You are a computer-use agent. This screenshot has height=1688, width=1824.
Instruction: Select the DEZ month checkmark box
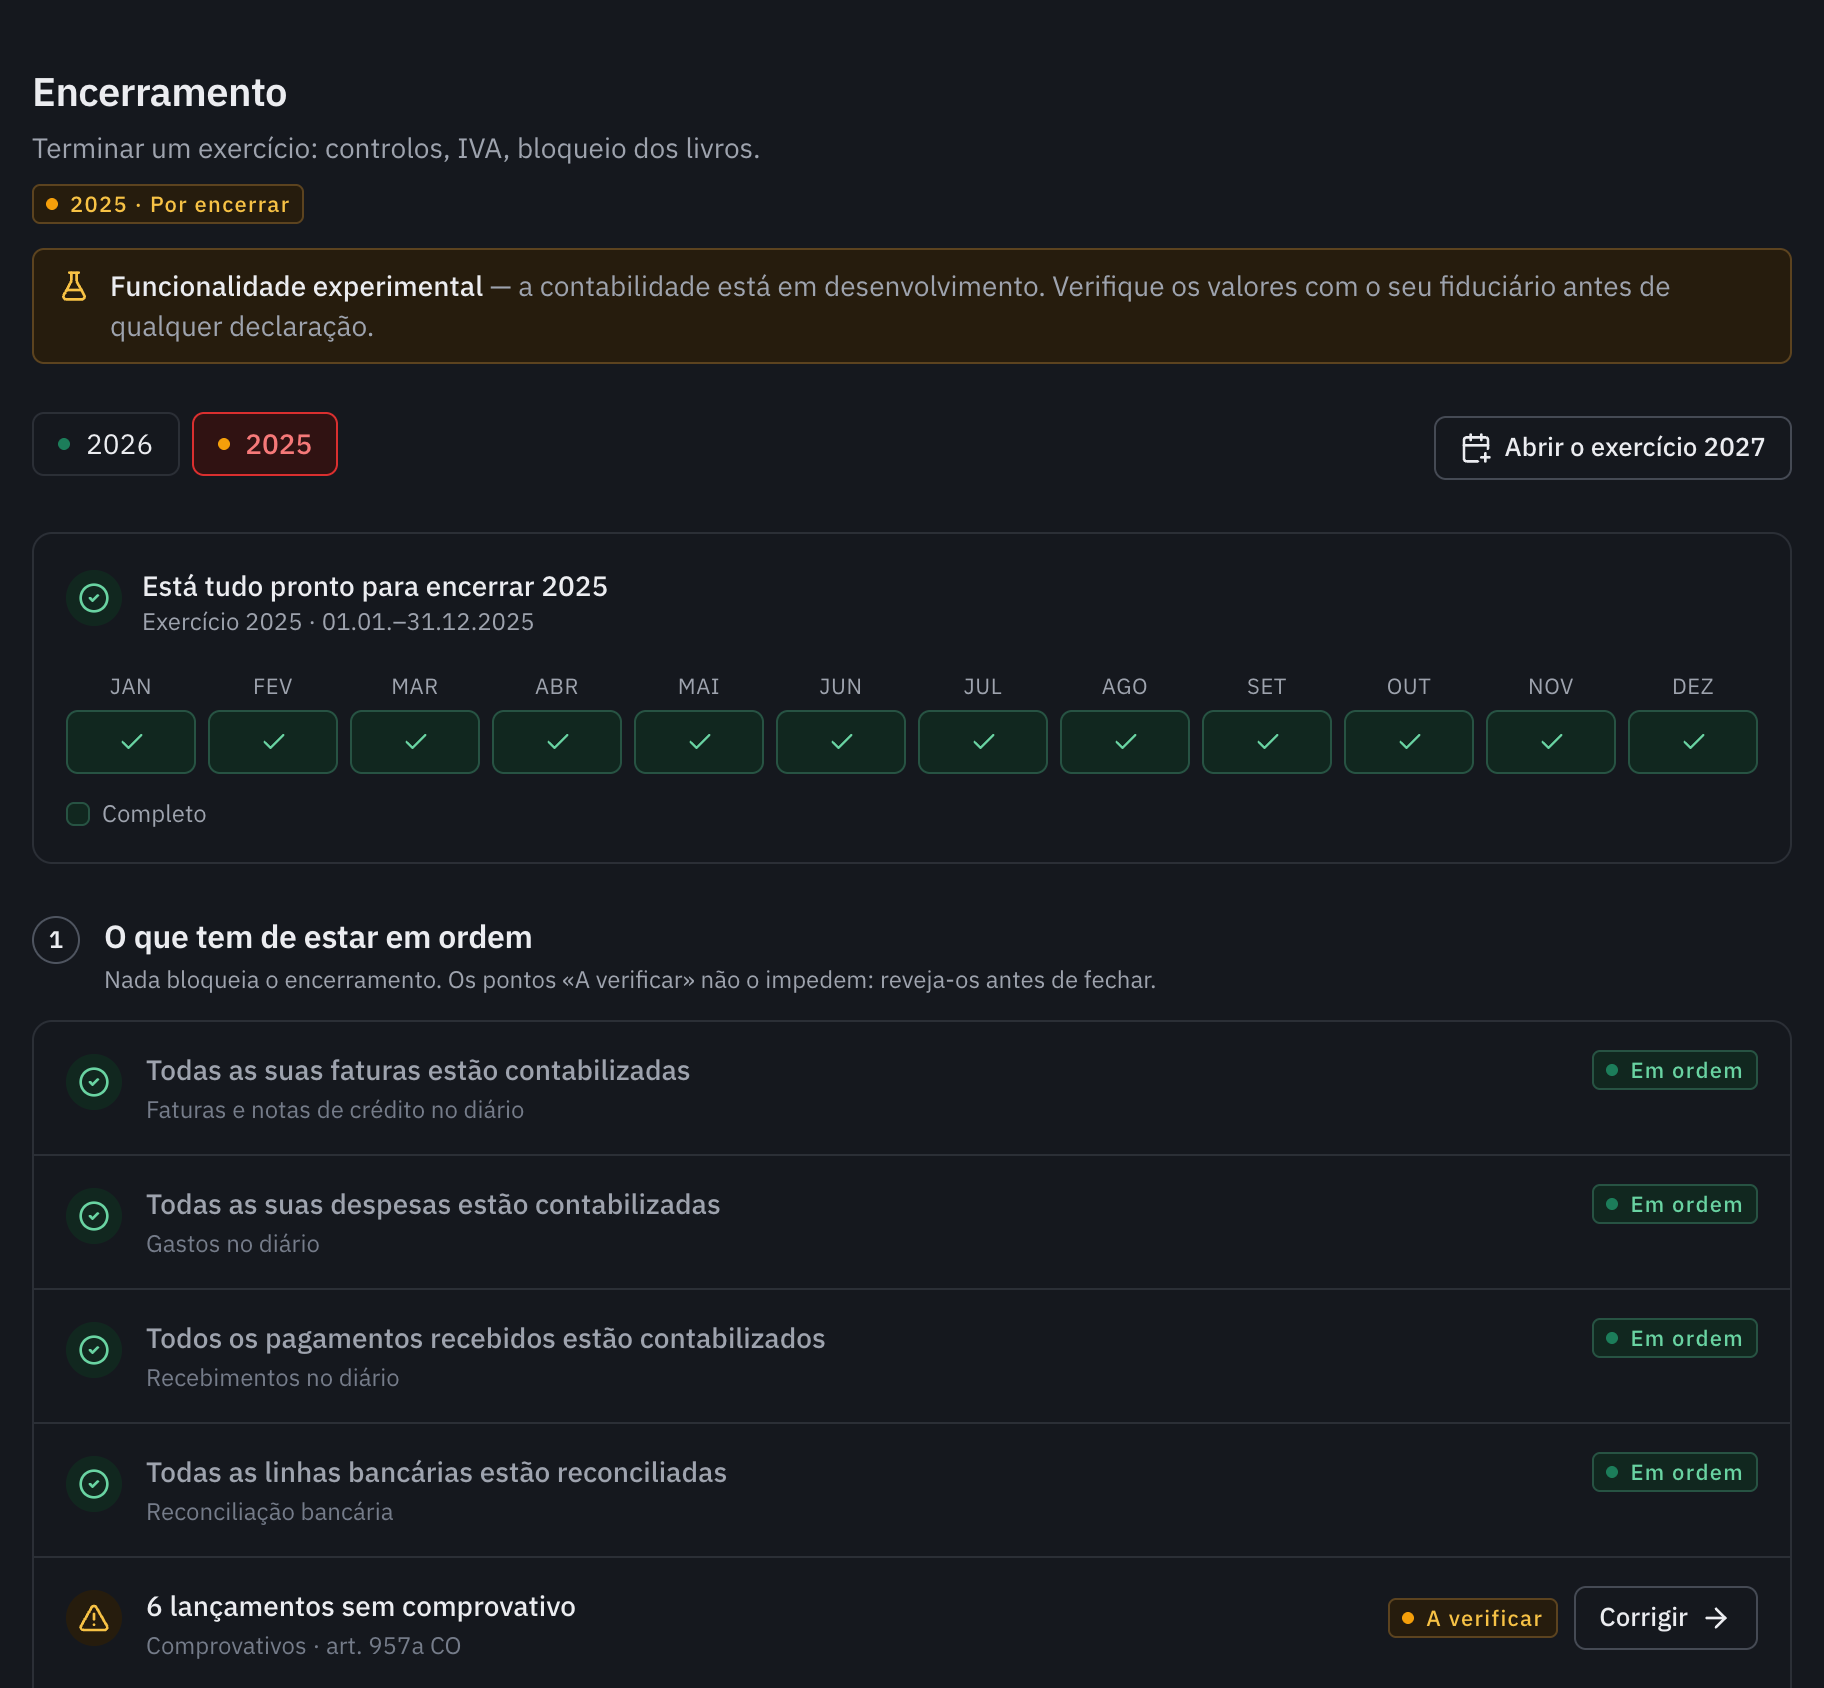(1693, 742)
